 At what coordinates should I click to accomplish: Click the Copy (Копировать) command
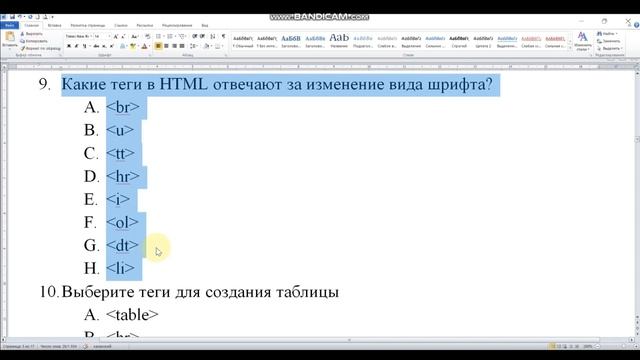(33, 41)
